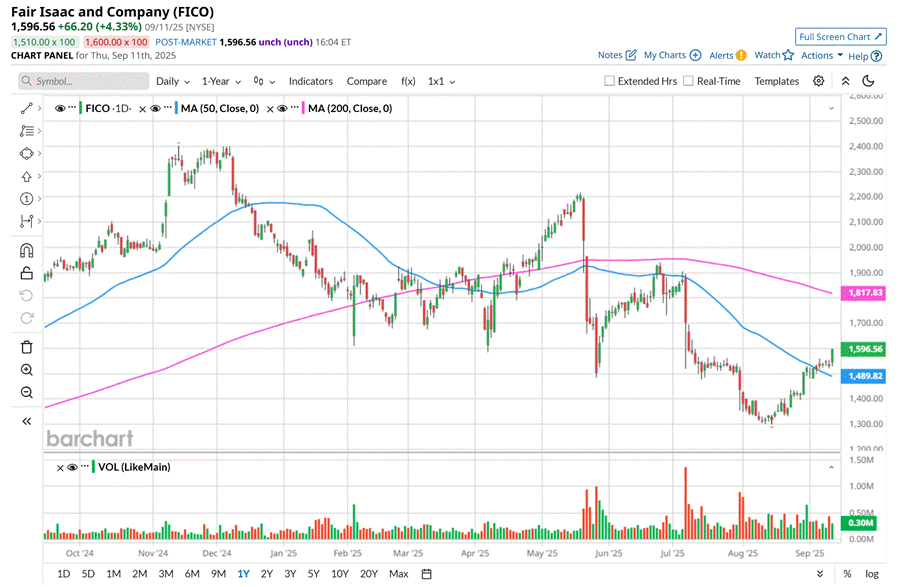
Task: Toggle the magnet snap tool
Action: pyautogui.click(x=26, y=250)
